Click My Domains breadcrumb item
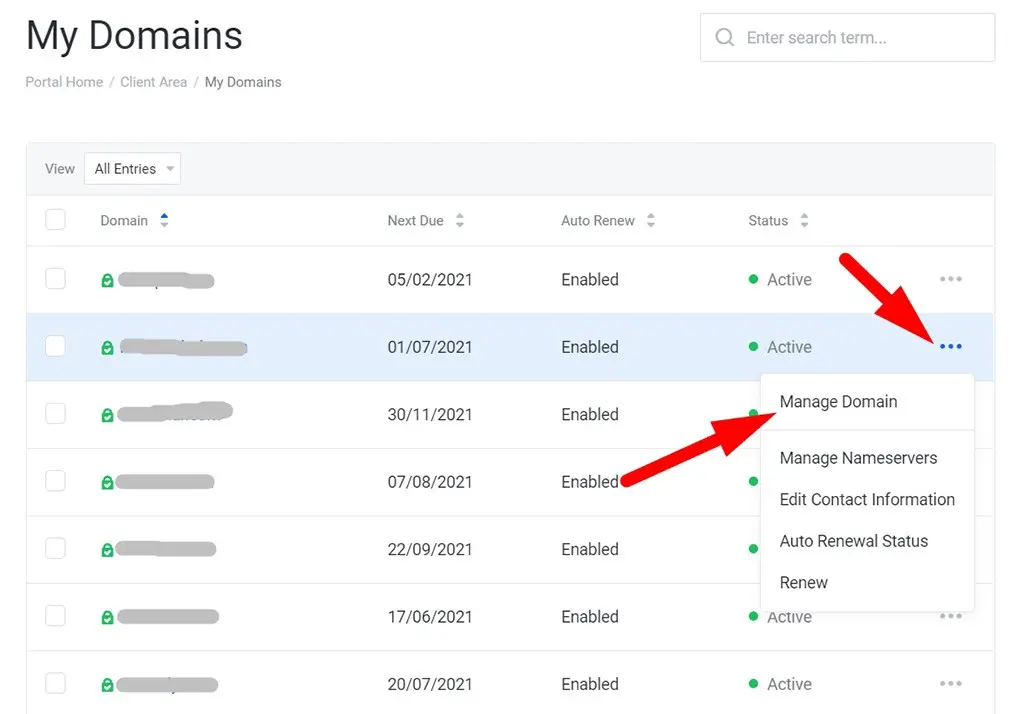The image size is (1024, 714). pos(243,82)
